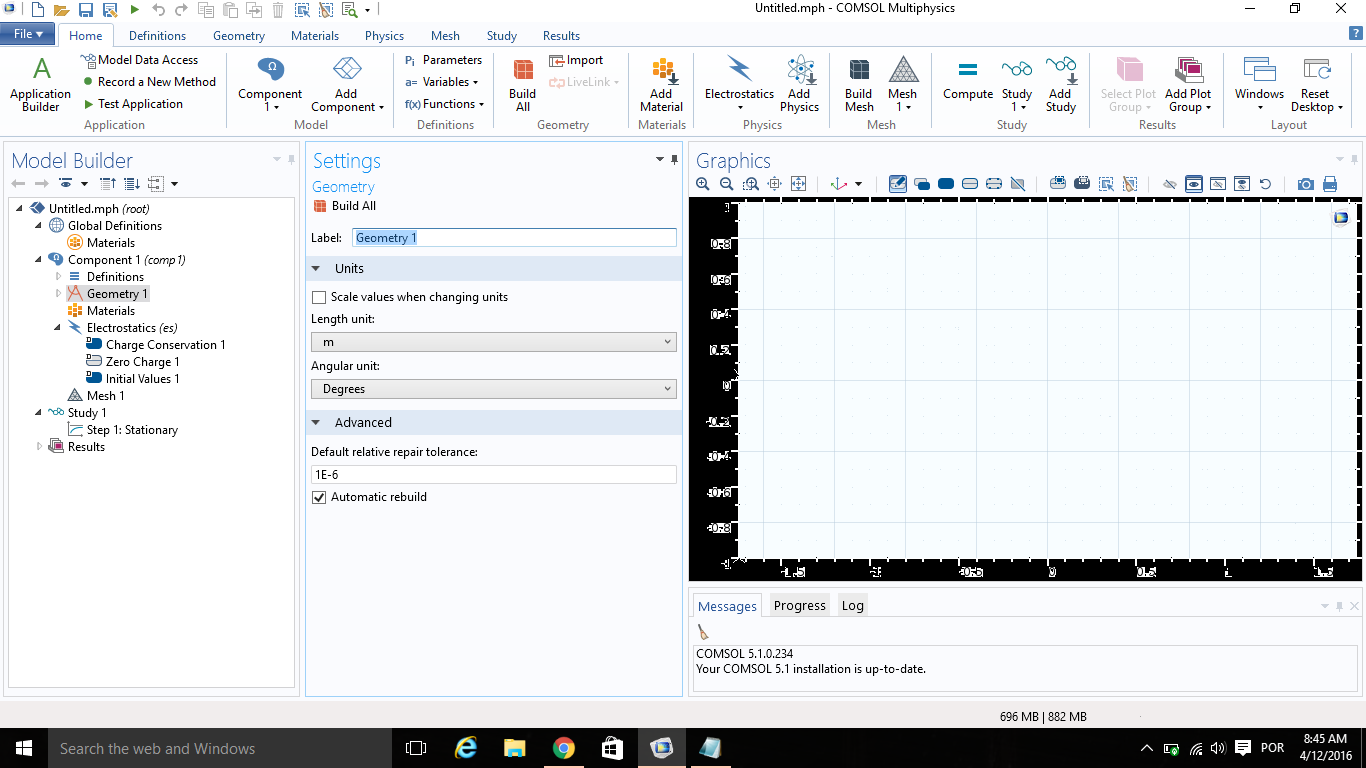Open the Length unit dropdown
This screenshot has width=1366, height=768.
493,342
